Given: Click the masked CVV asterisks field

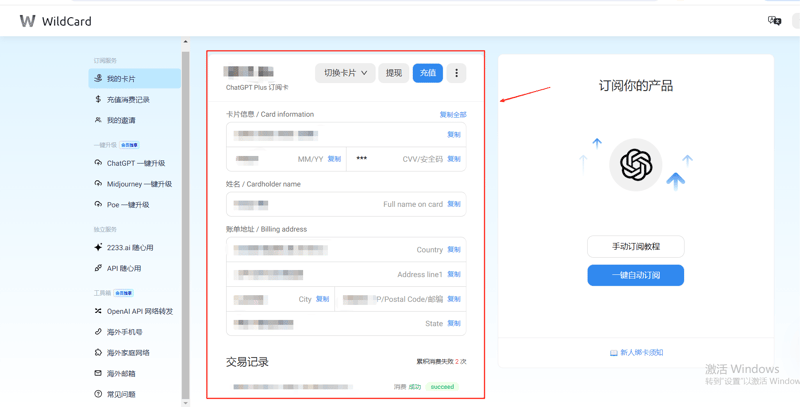Looking at the screenshot, I should pyautogui.click(x=362, y=159).
